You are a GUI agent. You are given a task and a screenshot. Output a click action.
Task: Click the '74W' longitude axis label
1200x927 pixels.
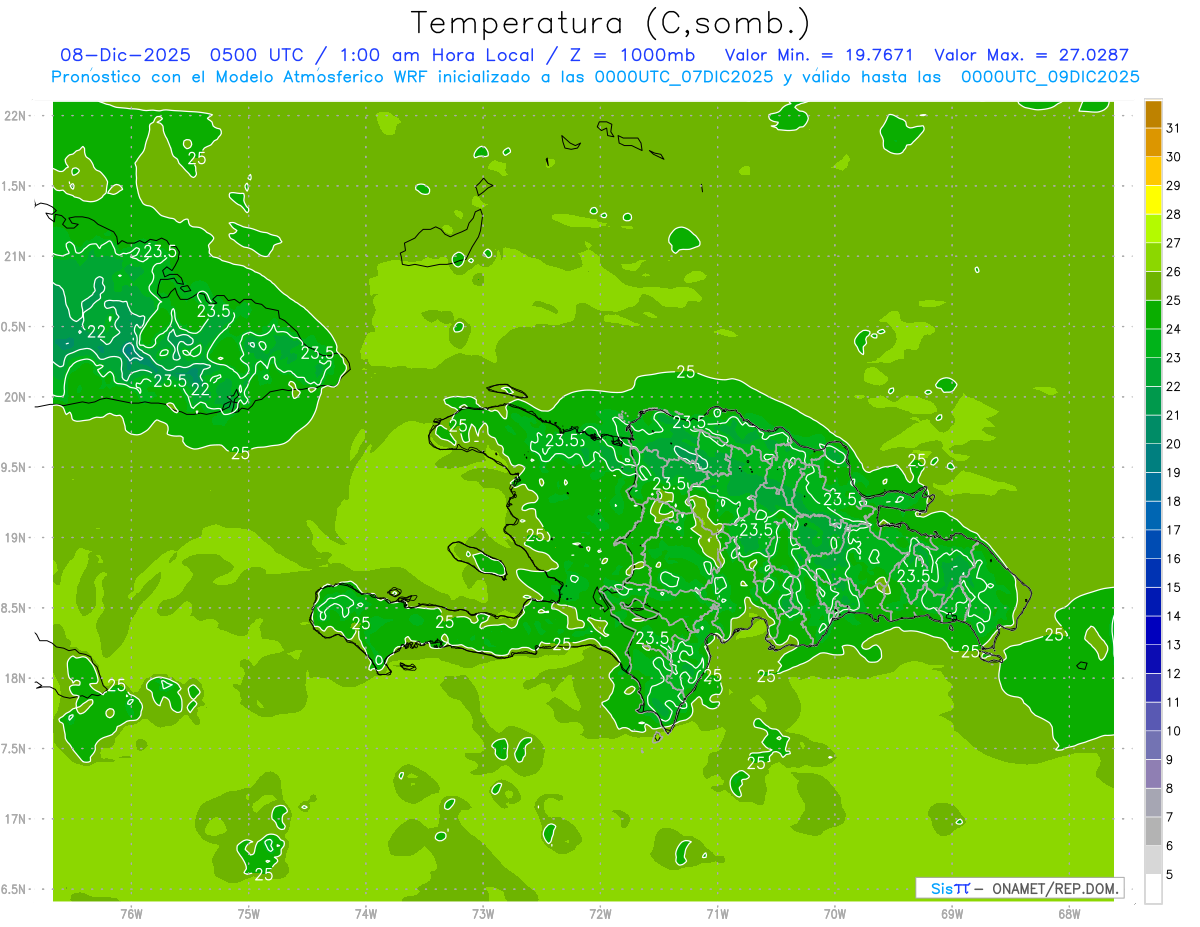click(366, 914)
